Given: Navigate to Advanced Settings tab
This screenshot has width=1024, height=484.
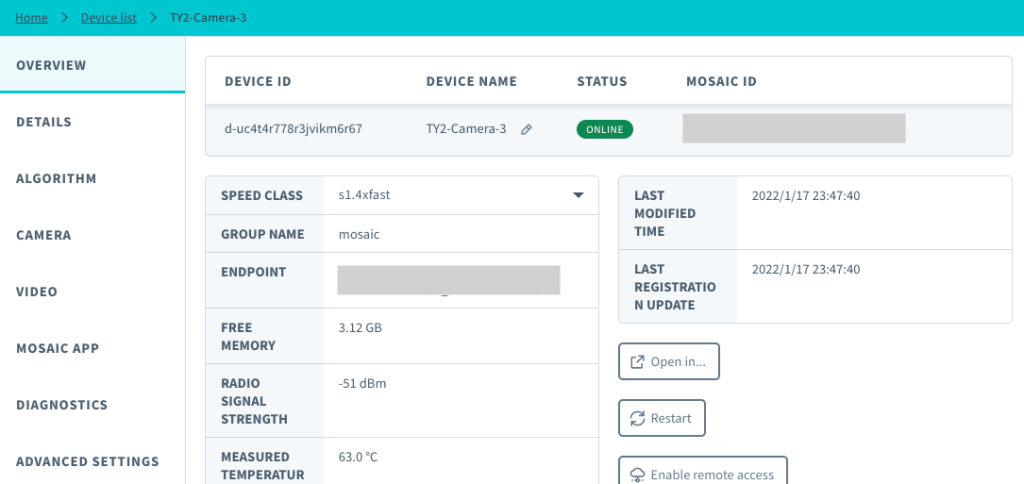Looking at the screenshot, I should (x=87, y=462).
